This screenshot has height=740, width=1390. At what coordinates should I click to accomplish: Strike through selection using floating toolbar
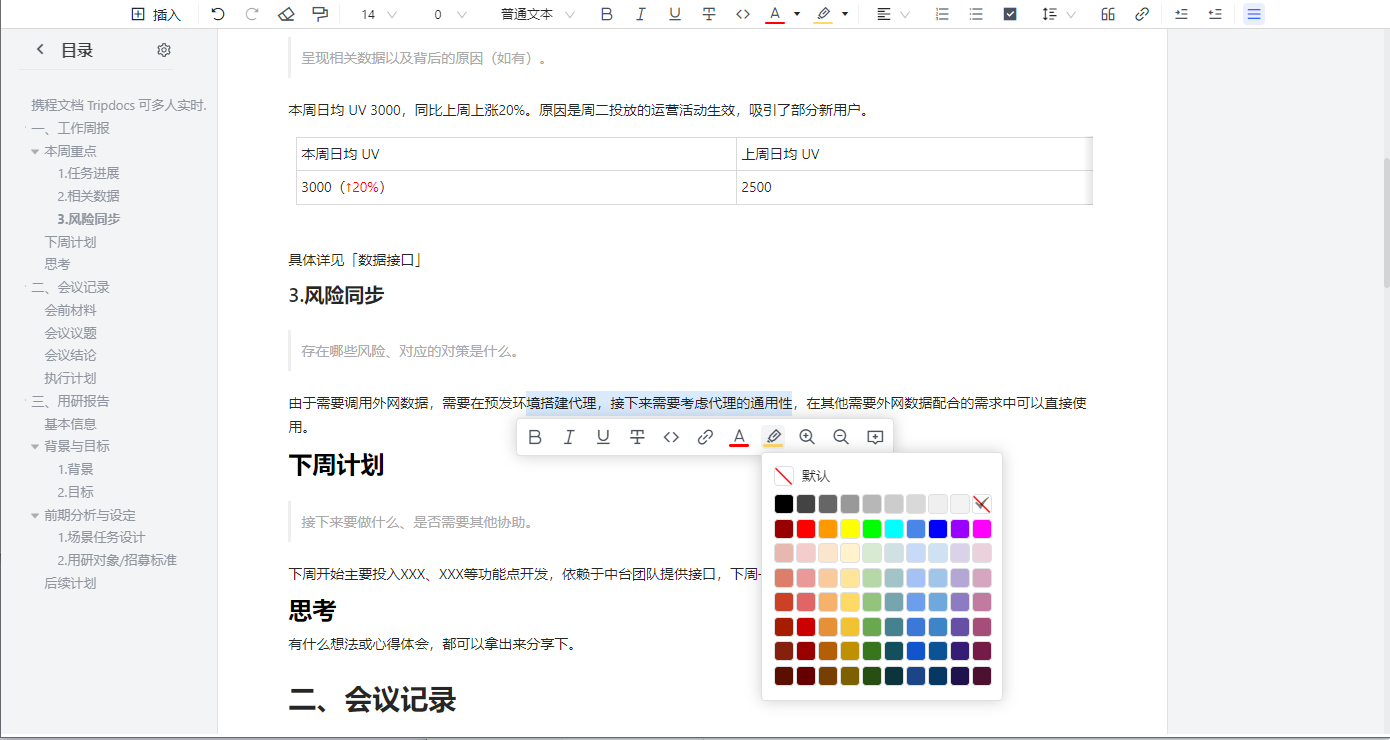point(637,437)
